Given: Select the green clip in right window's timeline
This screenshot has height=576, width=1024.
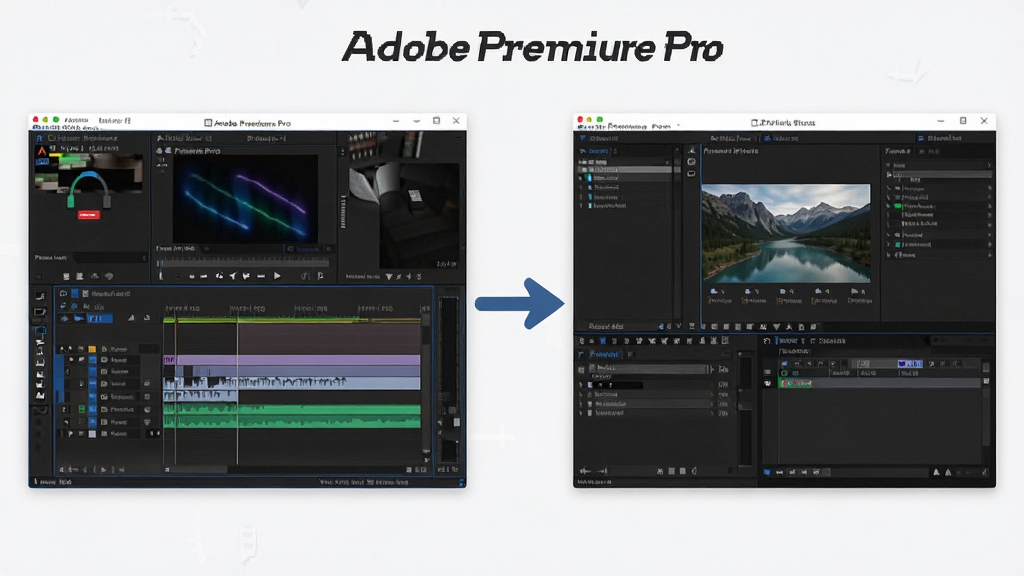Looking at the screenshot, I should [796, 383].
